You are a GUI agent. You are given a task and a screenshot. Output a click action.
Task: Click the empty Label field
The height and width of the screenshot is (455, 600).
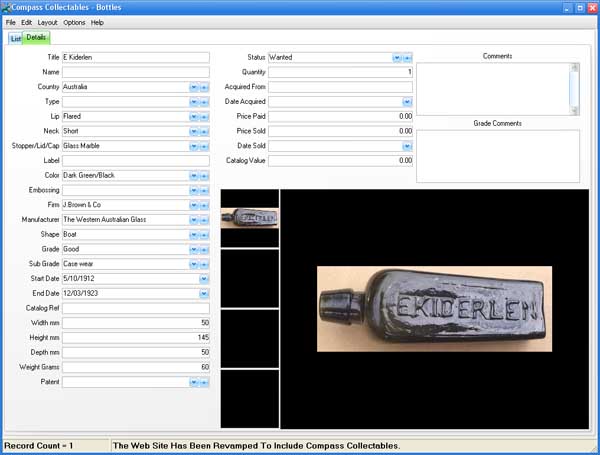[x=136, y=161]
